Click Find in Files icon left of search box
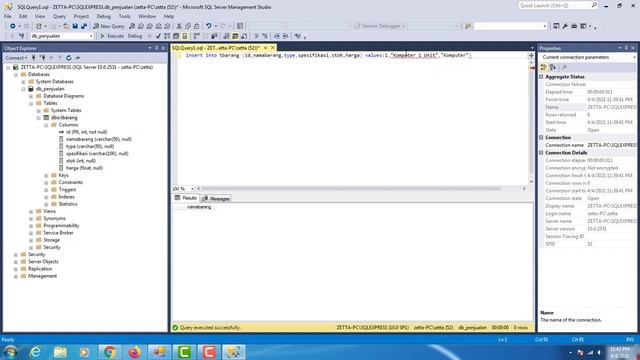 [468, 26]
